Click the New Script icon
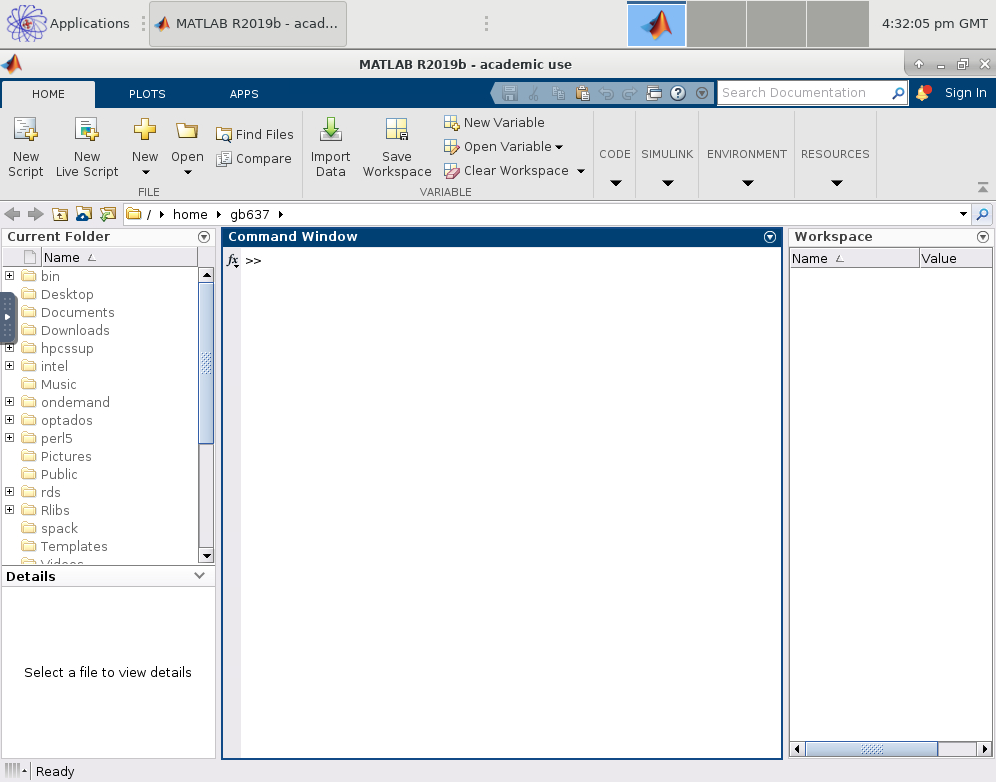 (25, 130)
